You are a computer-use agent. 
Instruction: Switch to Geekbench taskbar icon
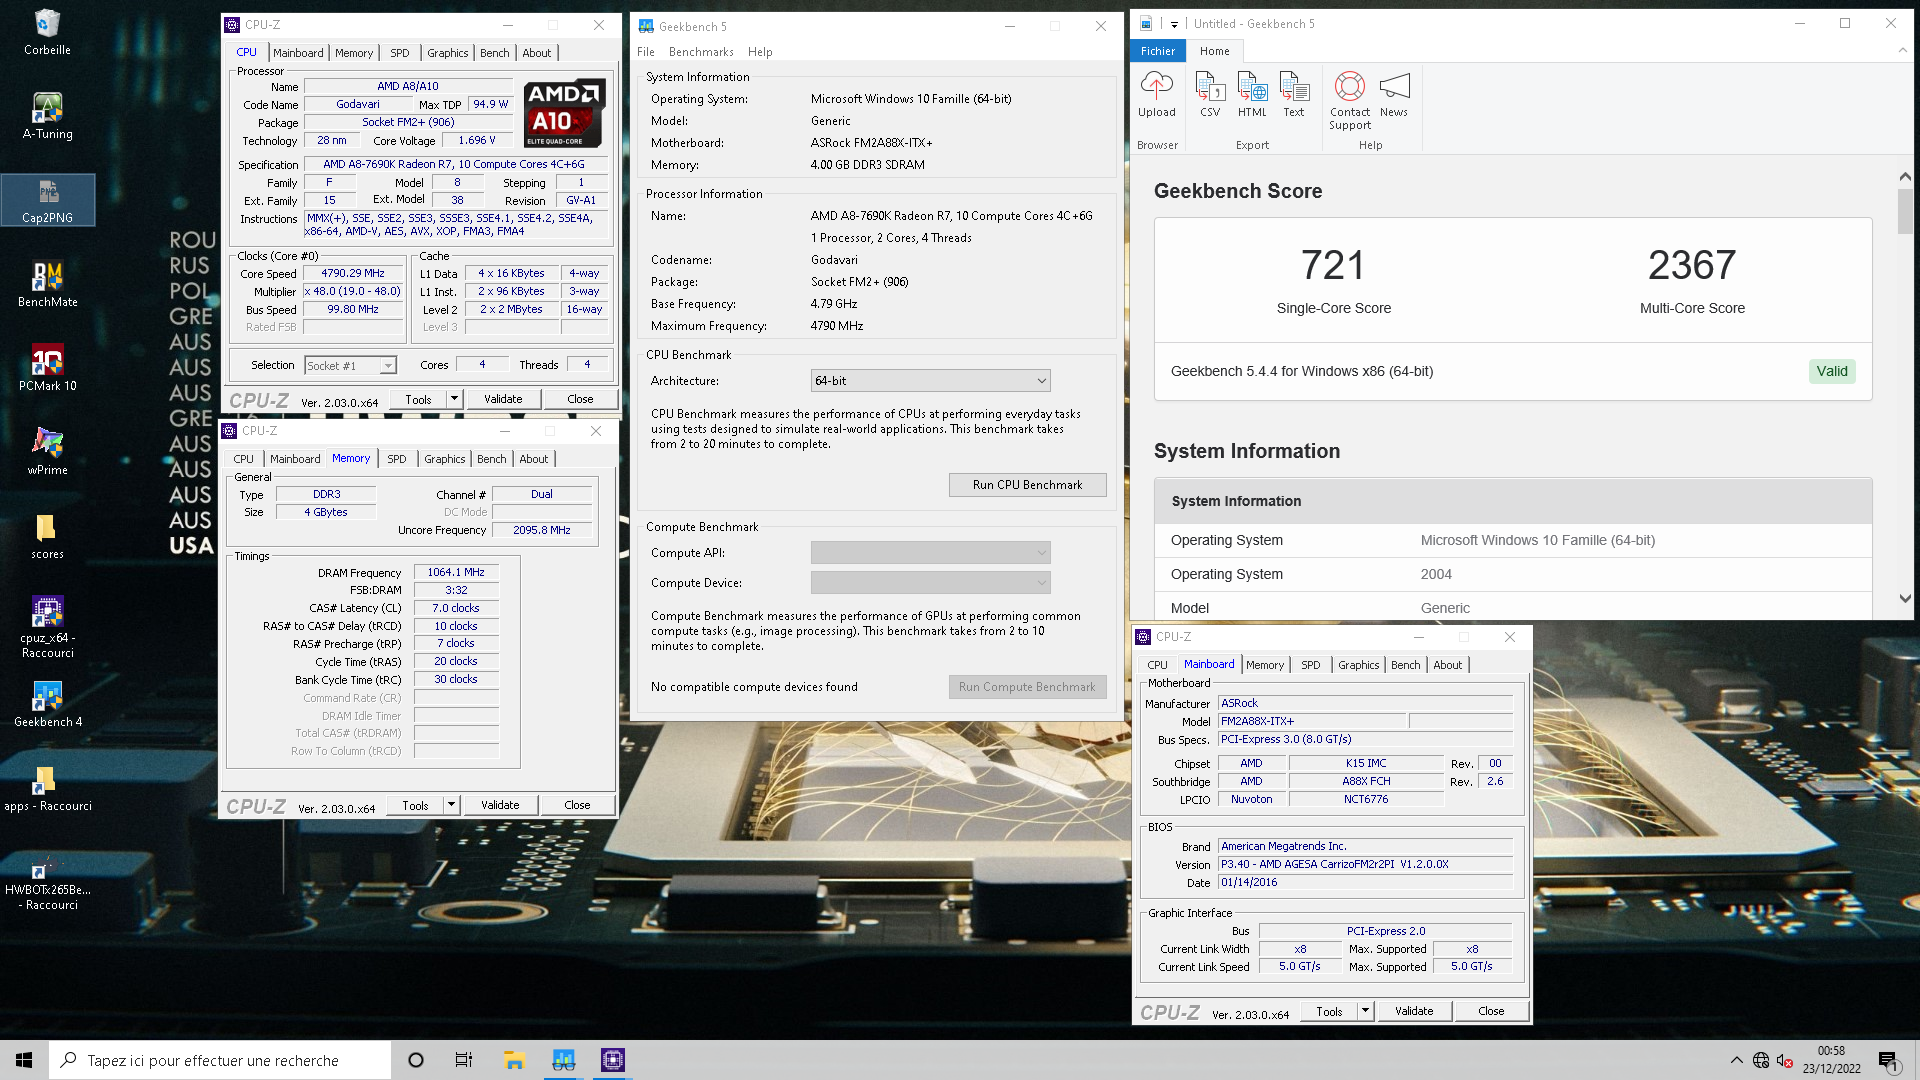click(563, 1060)
